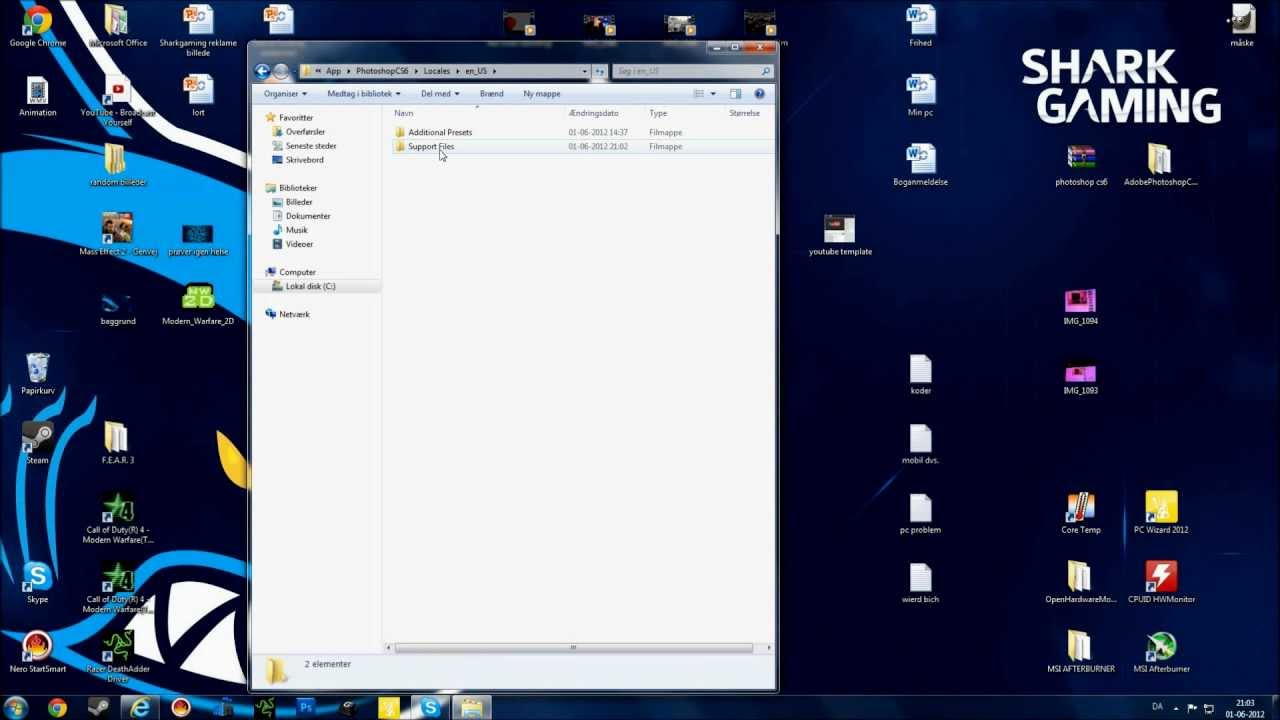
Task: Open the Videoer library
Action: (299, 244)
